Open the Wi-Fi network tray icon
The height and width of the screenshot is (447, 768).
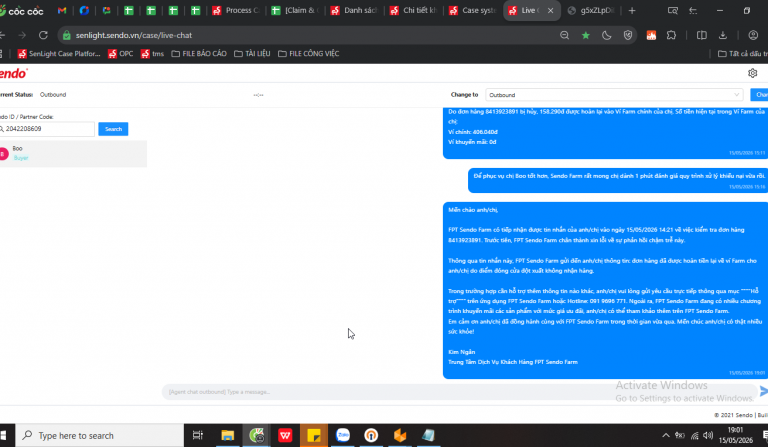695,435
